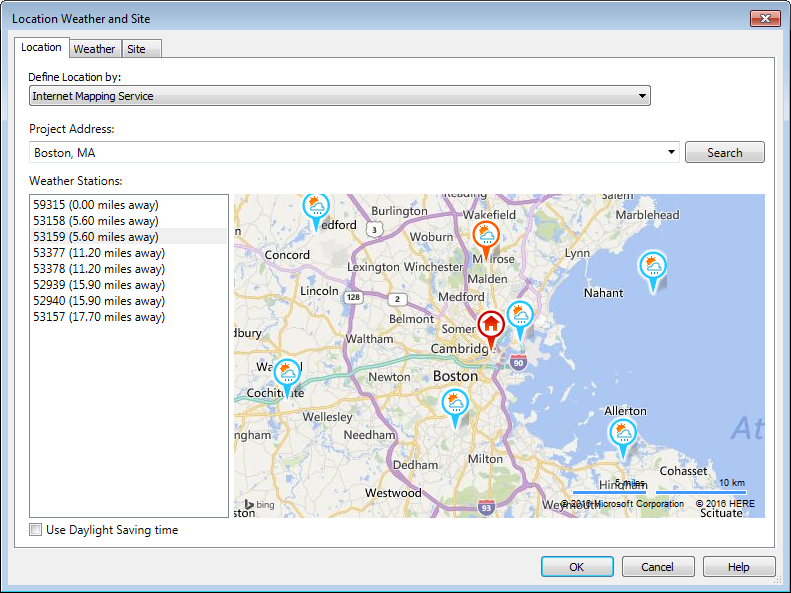Select station 53158 (5.60 miles away)

[129, 221]
